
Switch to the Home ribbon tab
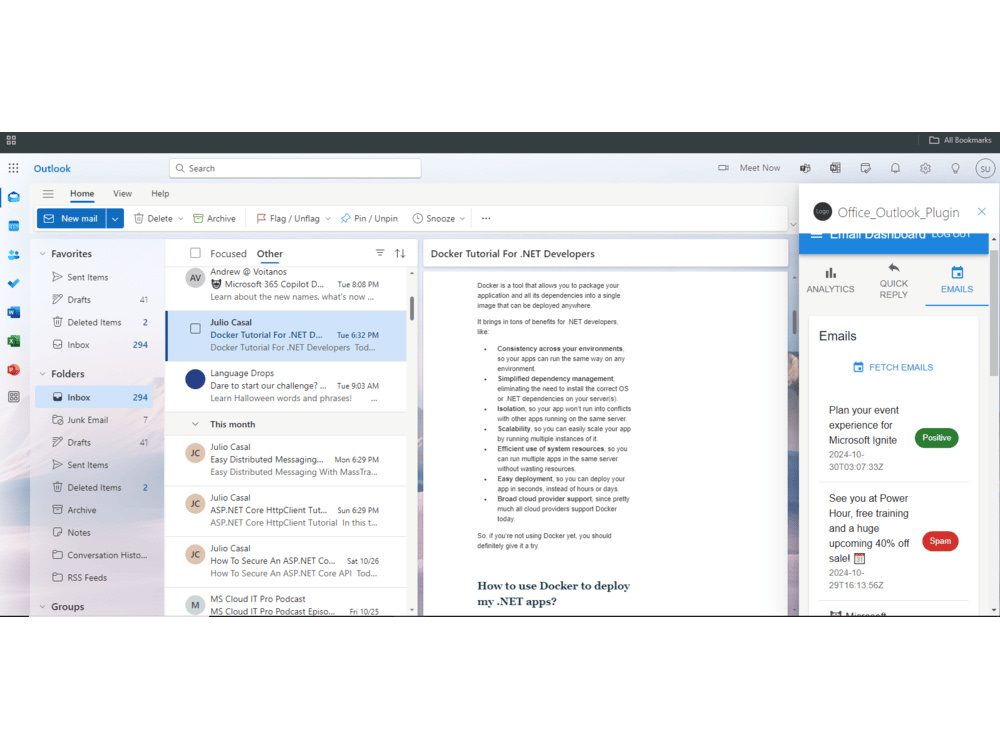(82, 193)
